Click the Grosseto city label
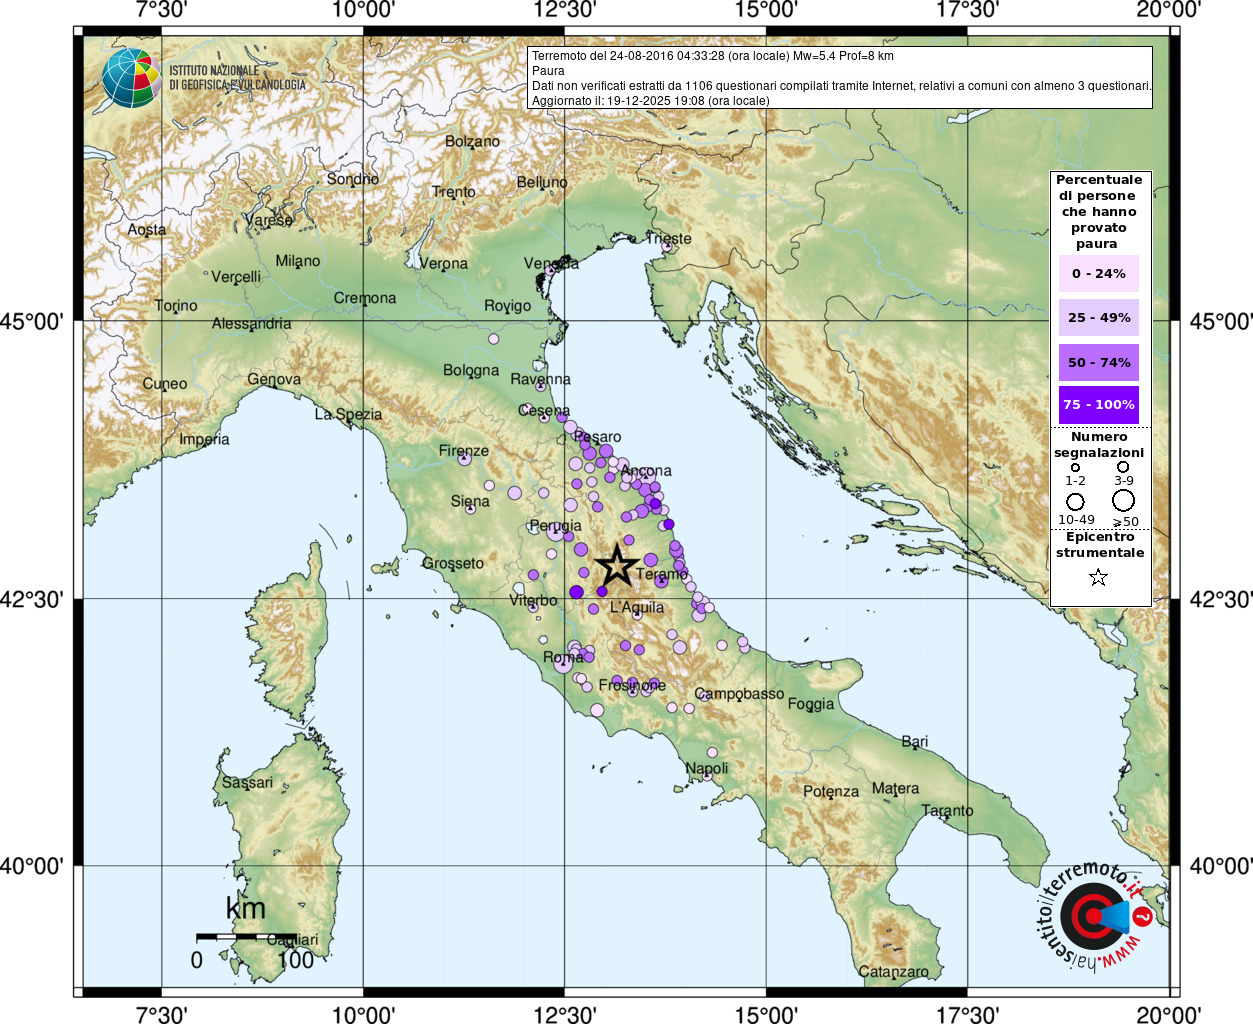 click(x=453, y=563)
